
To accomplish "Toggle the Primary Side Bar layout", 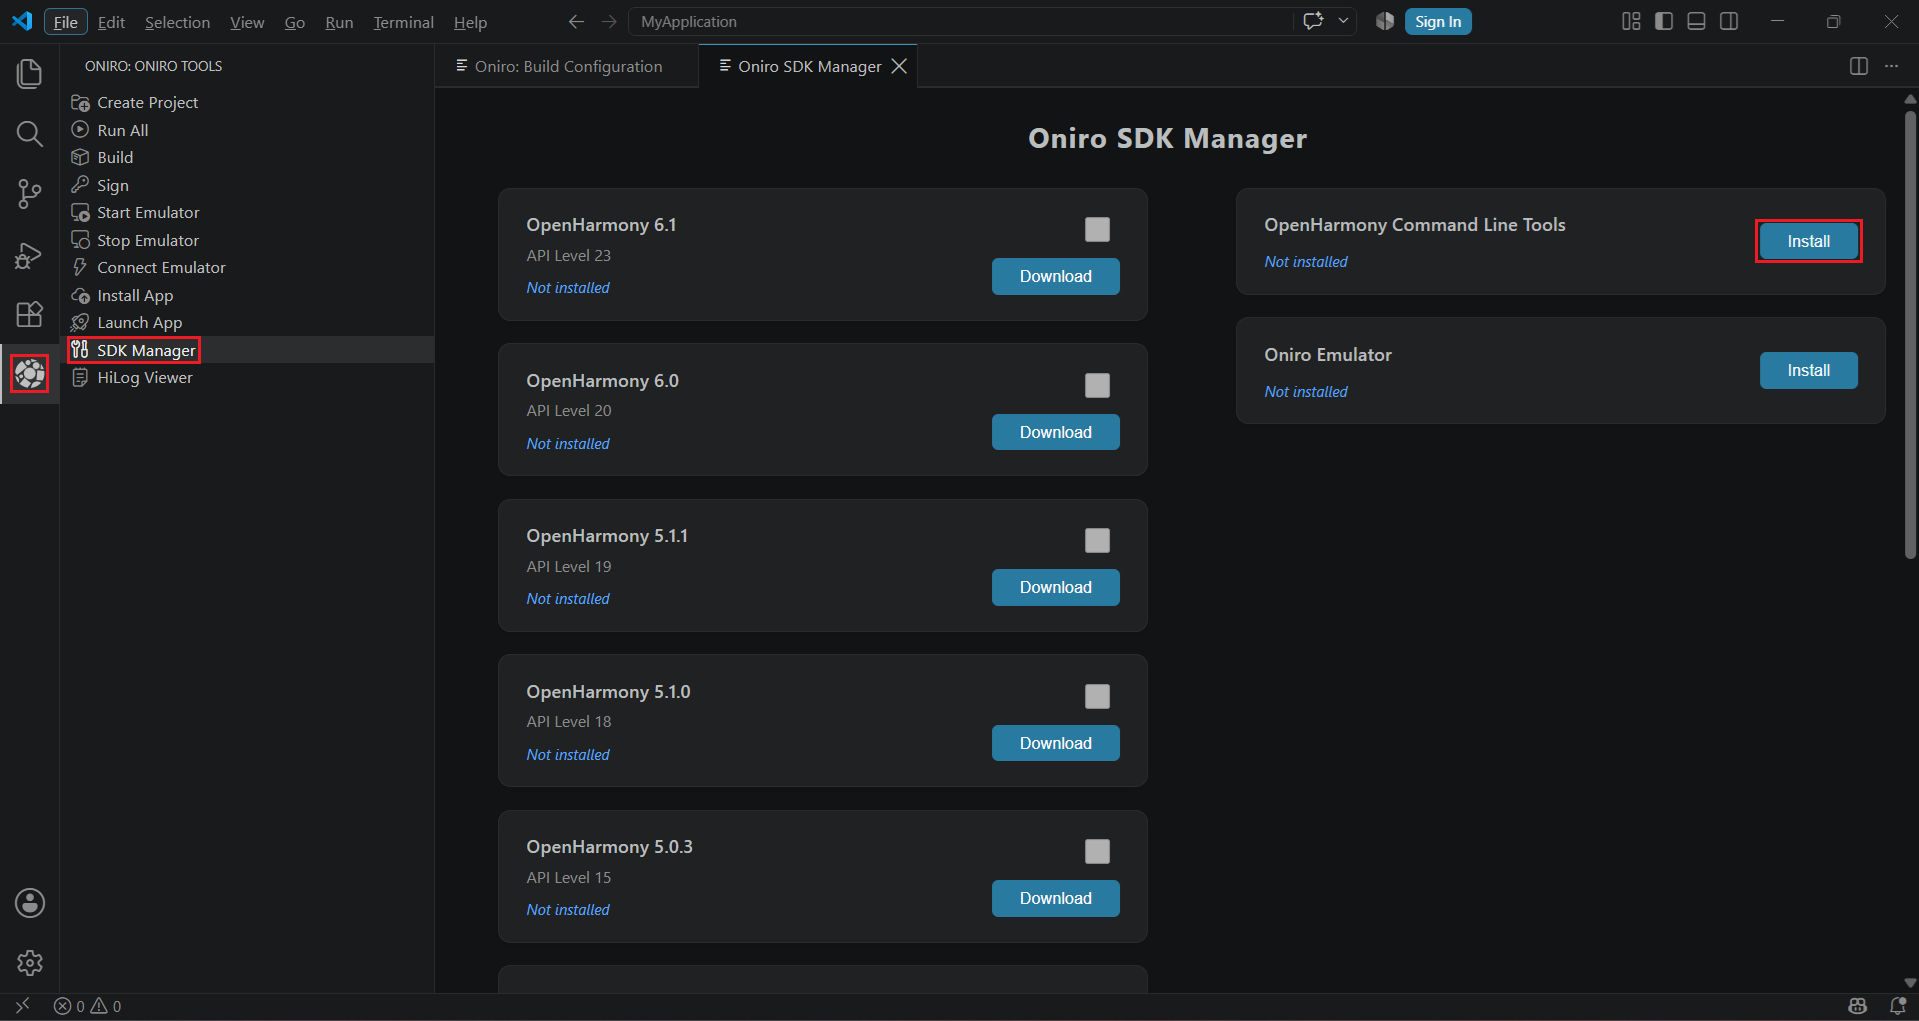I will point(1664,21).
